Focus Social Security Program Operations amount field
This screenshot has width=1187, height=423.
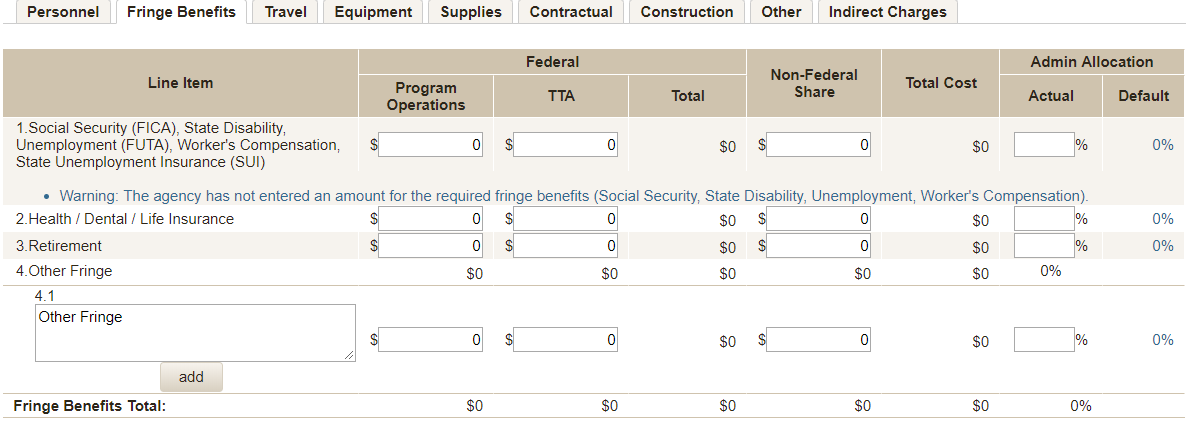pyautogui.click(x=431, y=145)
